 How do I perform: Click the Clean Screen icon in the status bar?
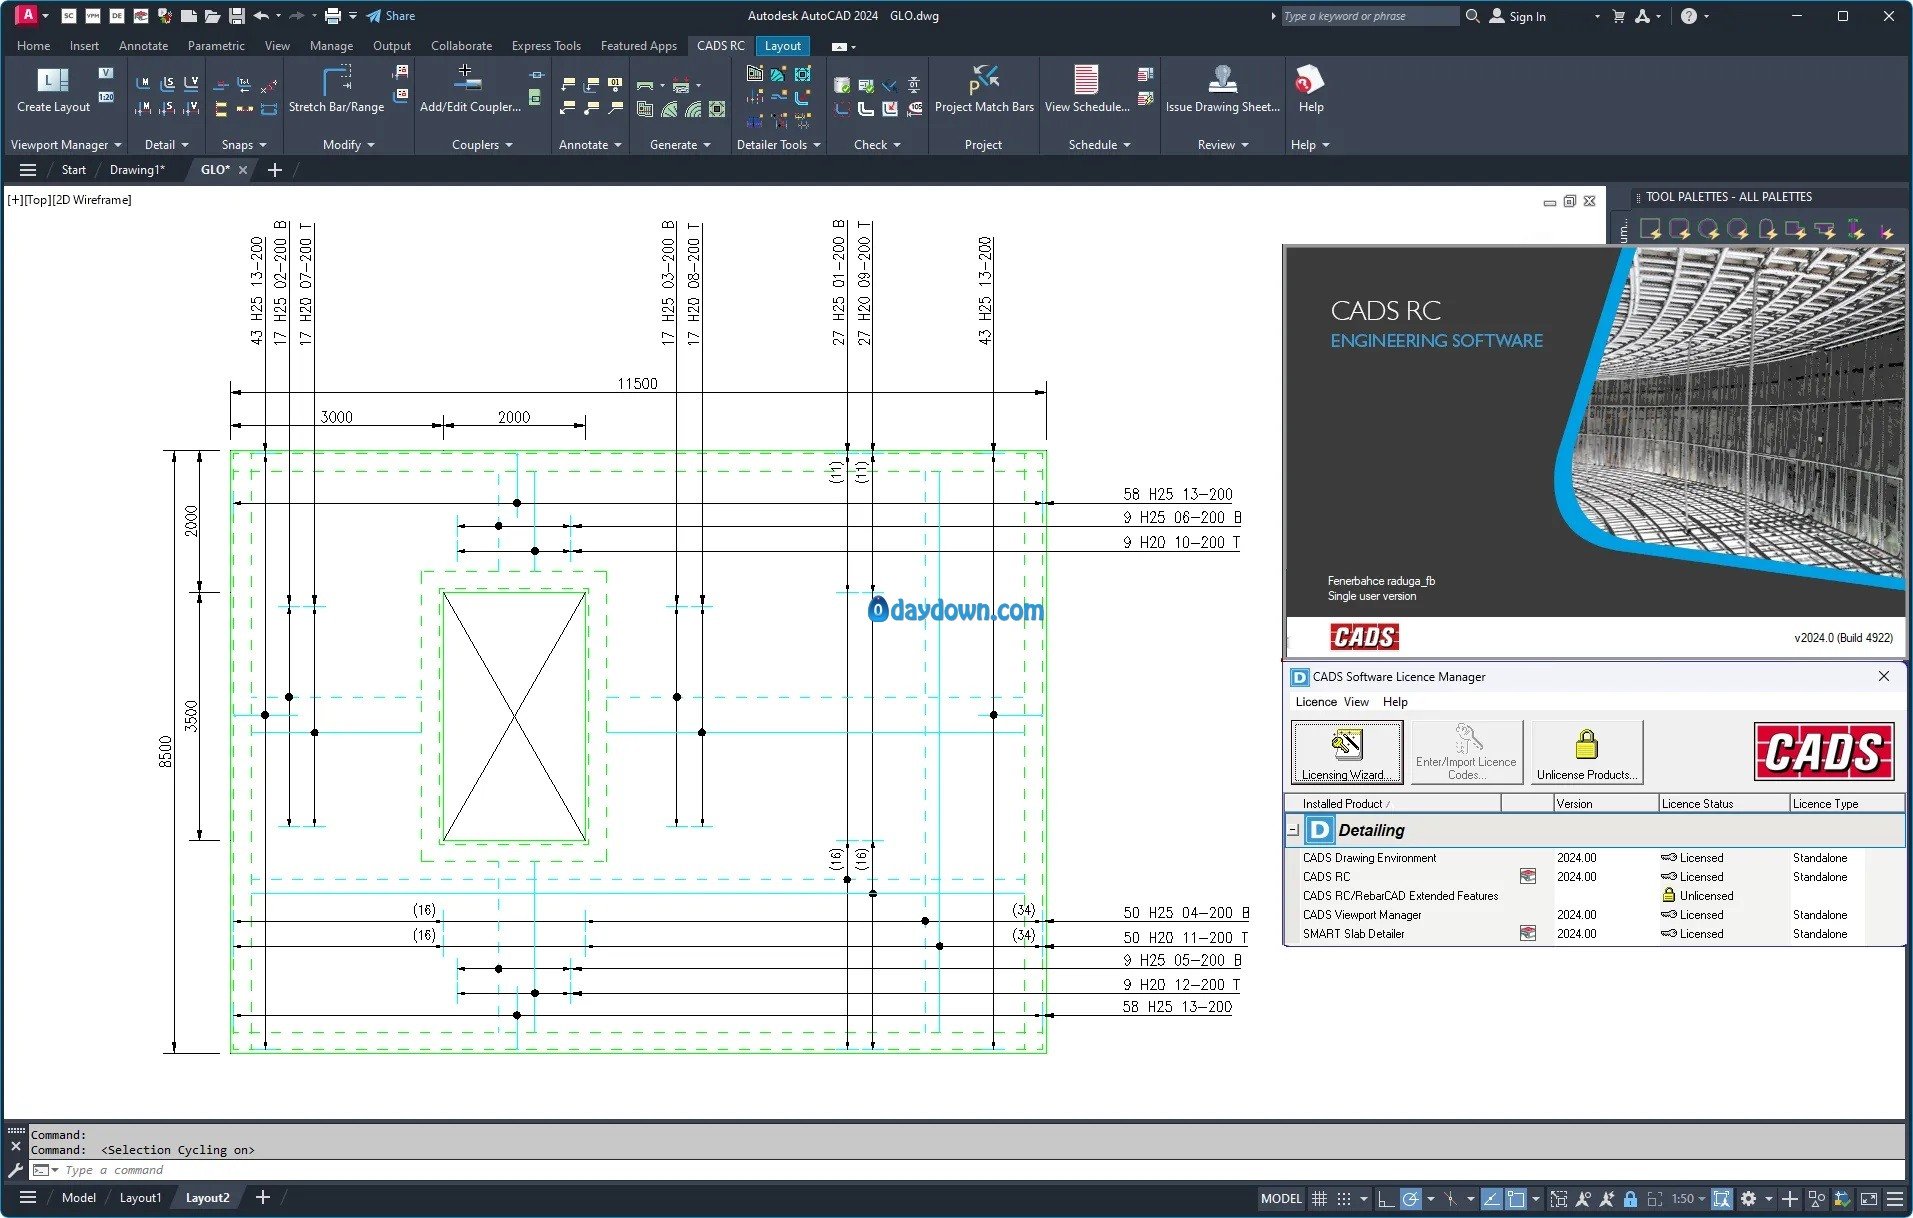click(1869, 1198)
